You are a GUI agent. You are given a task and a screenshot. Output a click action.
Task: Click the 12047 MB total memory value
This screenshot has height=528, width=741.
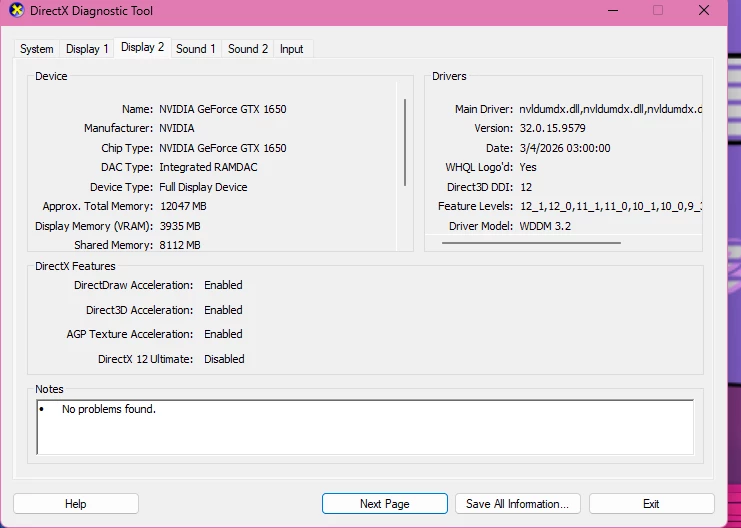(x=183, y=206)
